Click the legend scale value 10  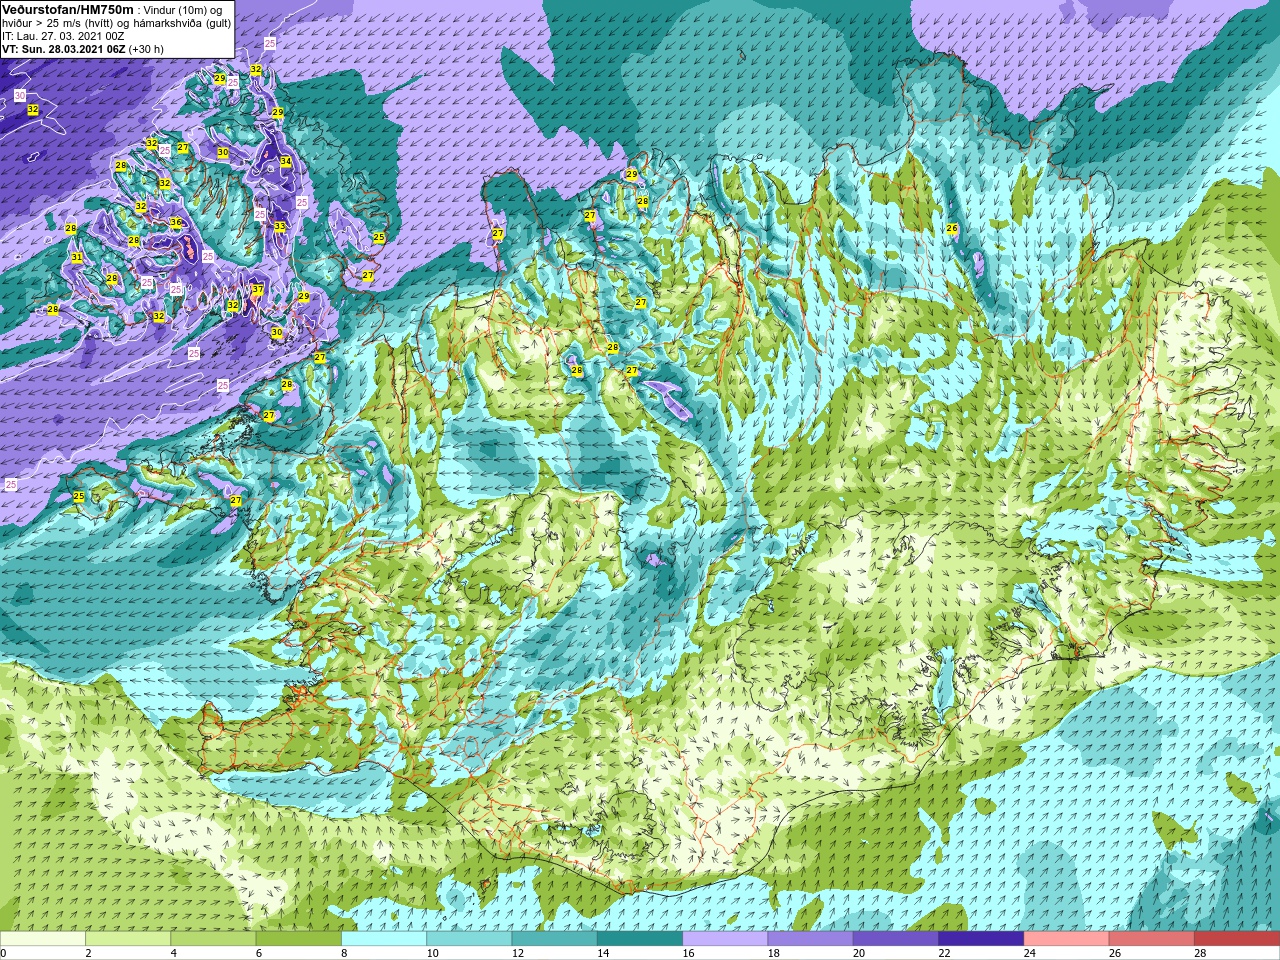tap(432, 953)
